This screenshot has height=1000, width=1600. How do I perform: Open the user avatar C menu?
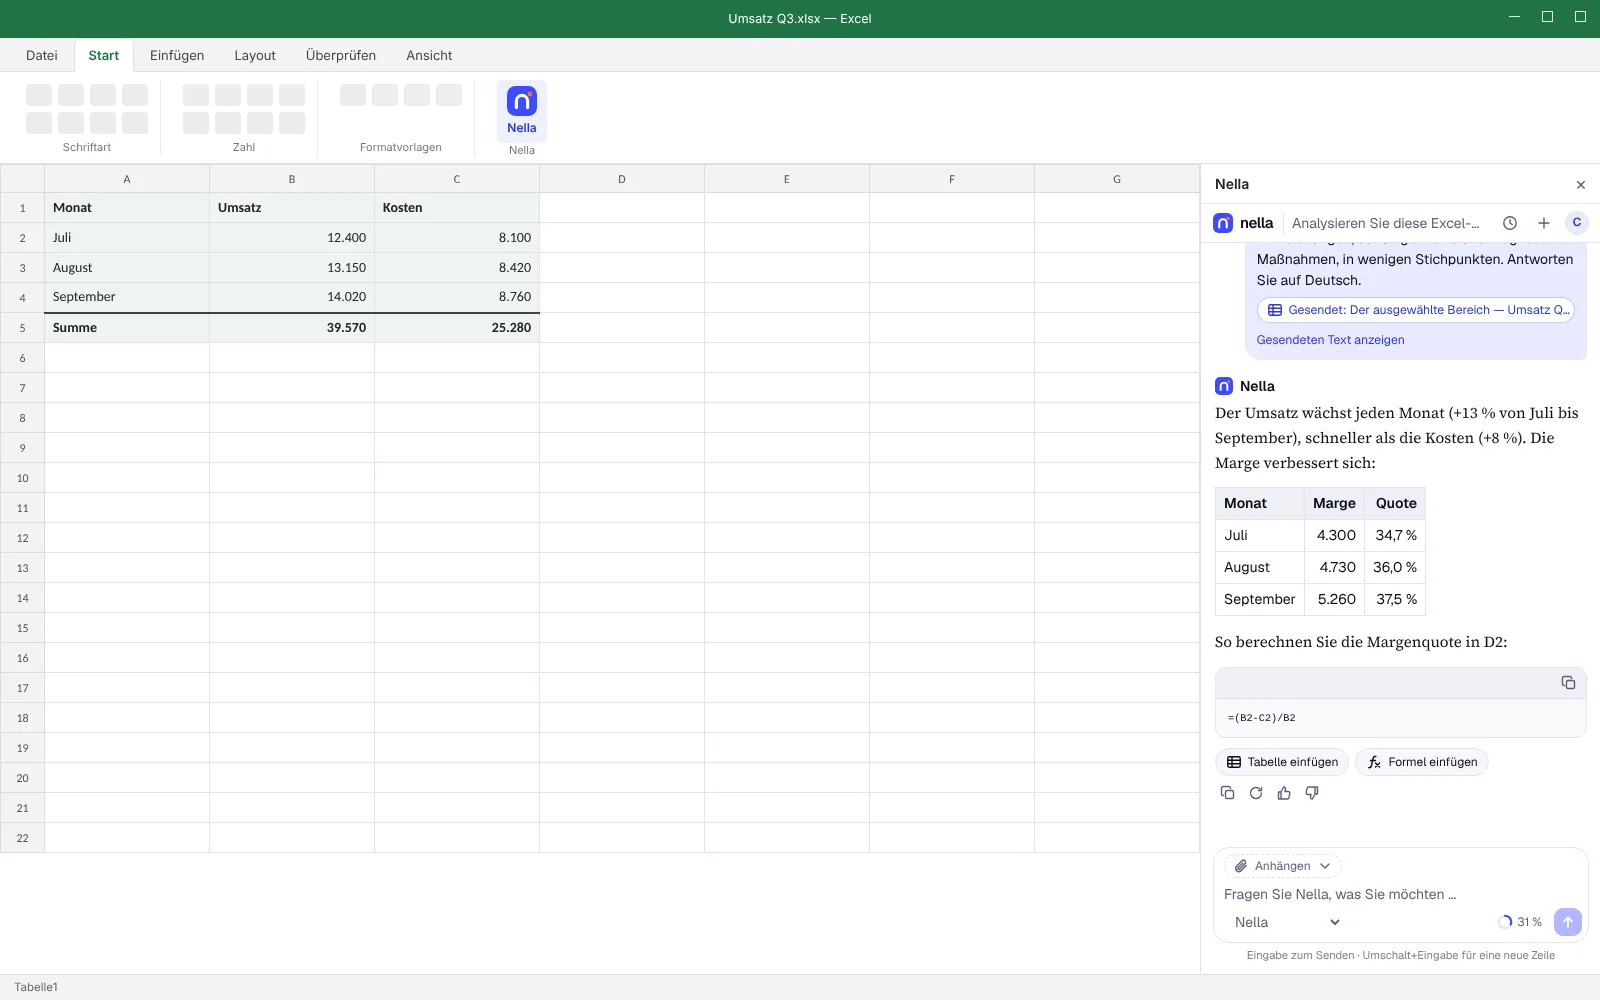click(x=1577, y=223)
